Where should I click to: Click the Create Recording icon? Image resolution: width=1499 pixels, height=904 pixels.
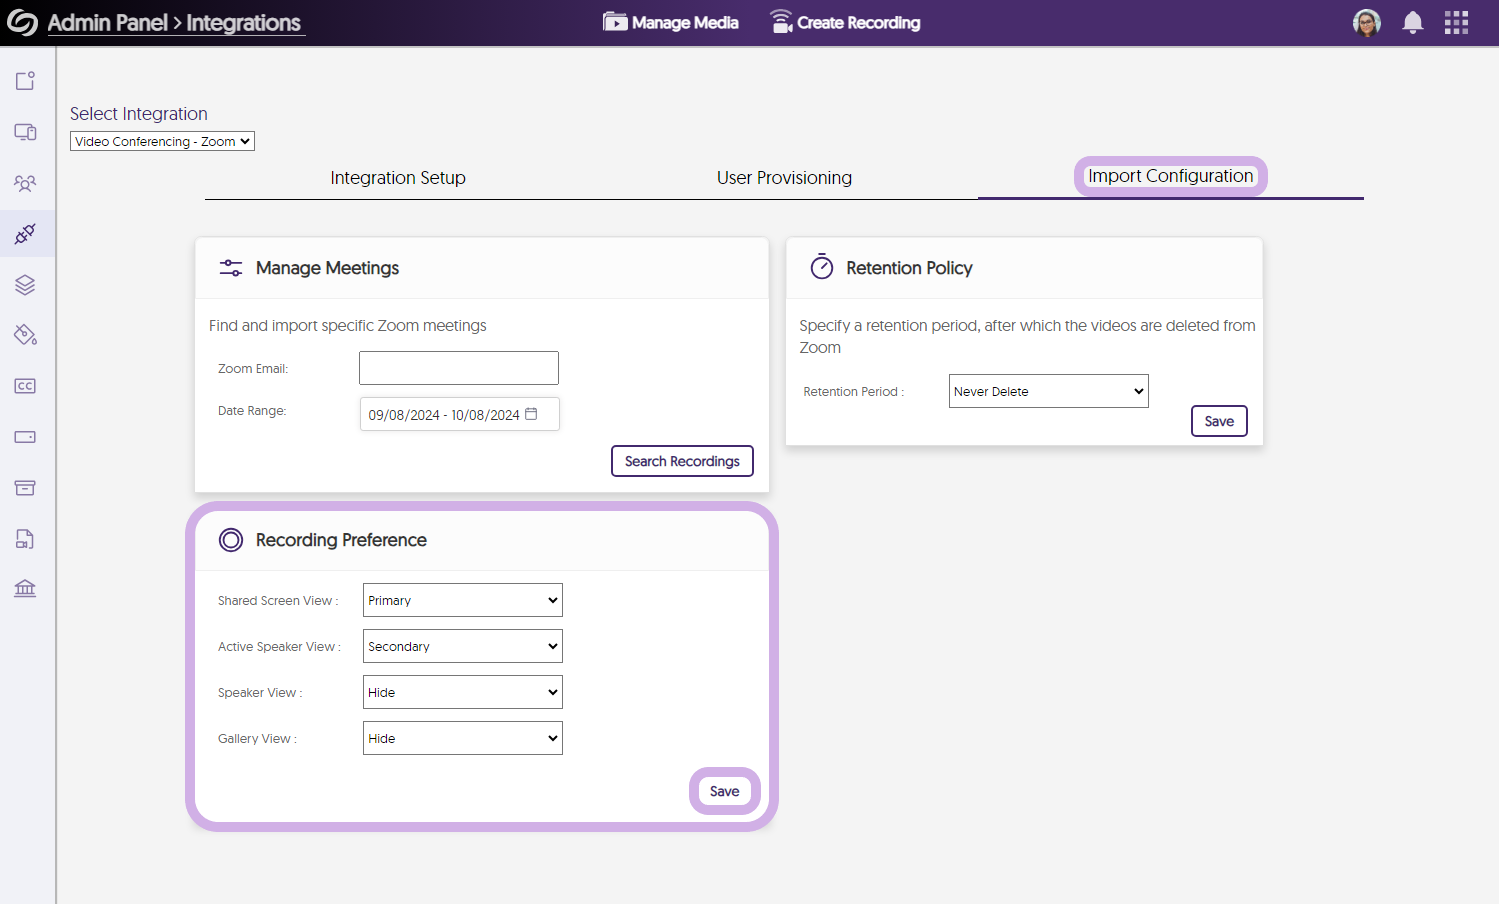(781, 22)
